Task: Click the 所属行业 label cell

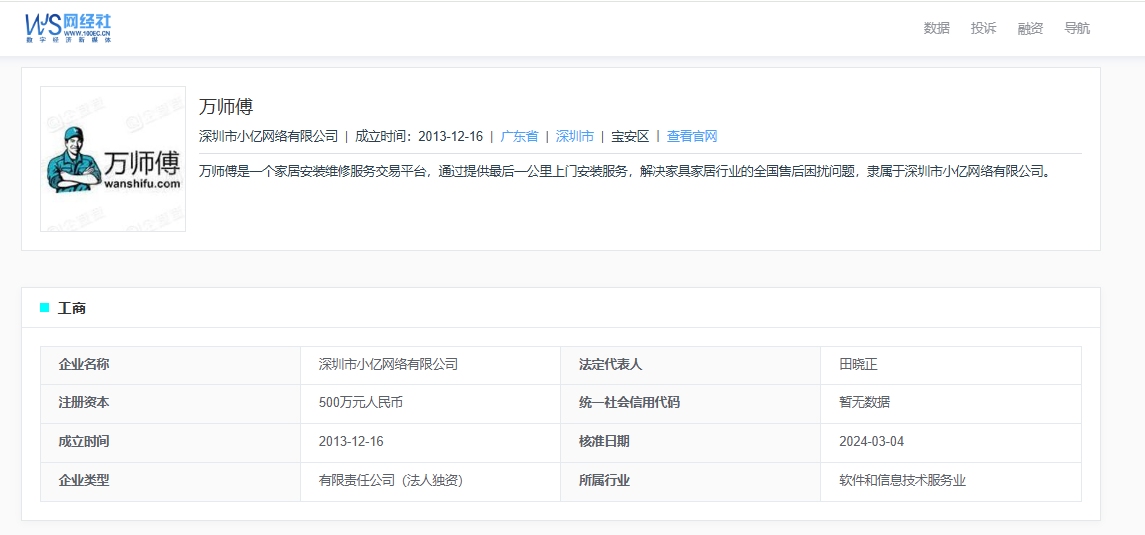Action: [691, 482]
